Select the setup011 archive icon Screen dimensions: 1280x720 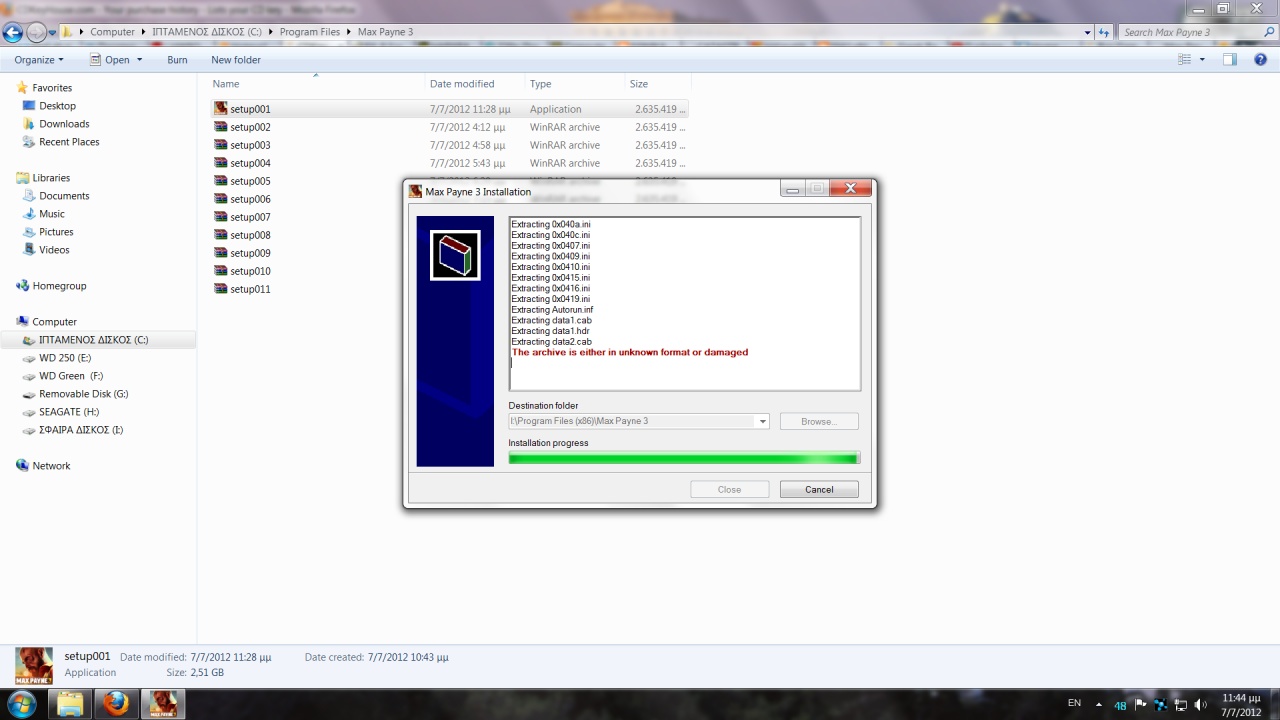(x=221, y=289)
